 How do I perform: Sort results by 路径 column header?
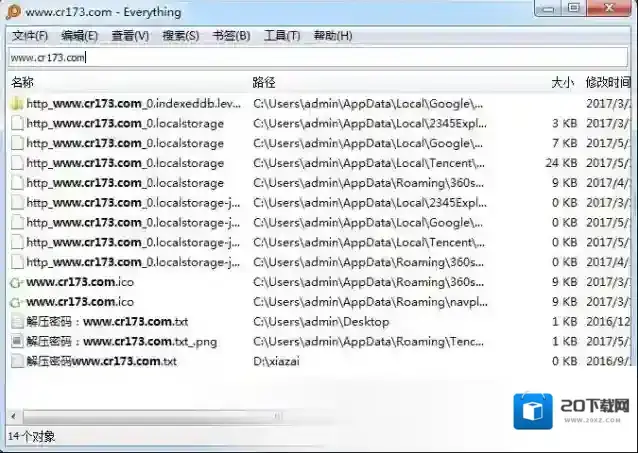pyautogui.click(x=264, y=82)
